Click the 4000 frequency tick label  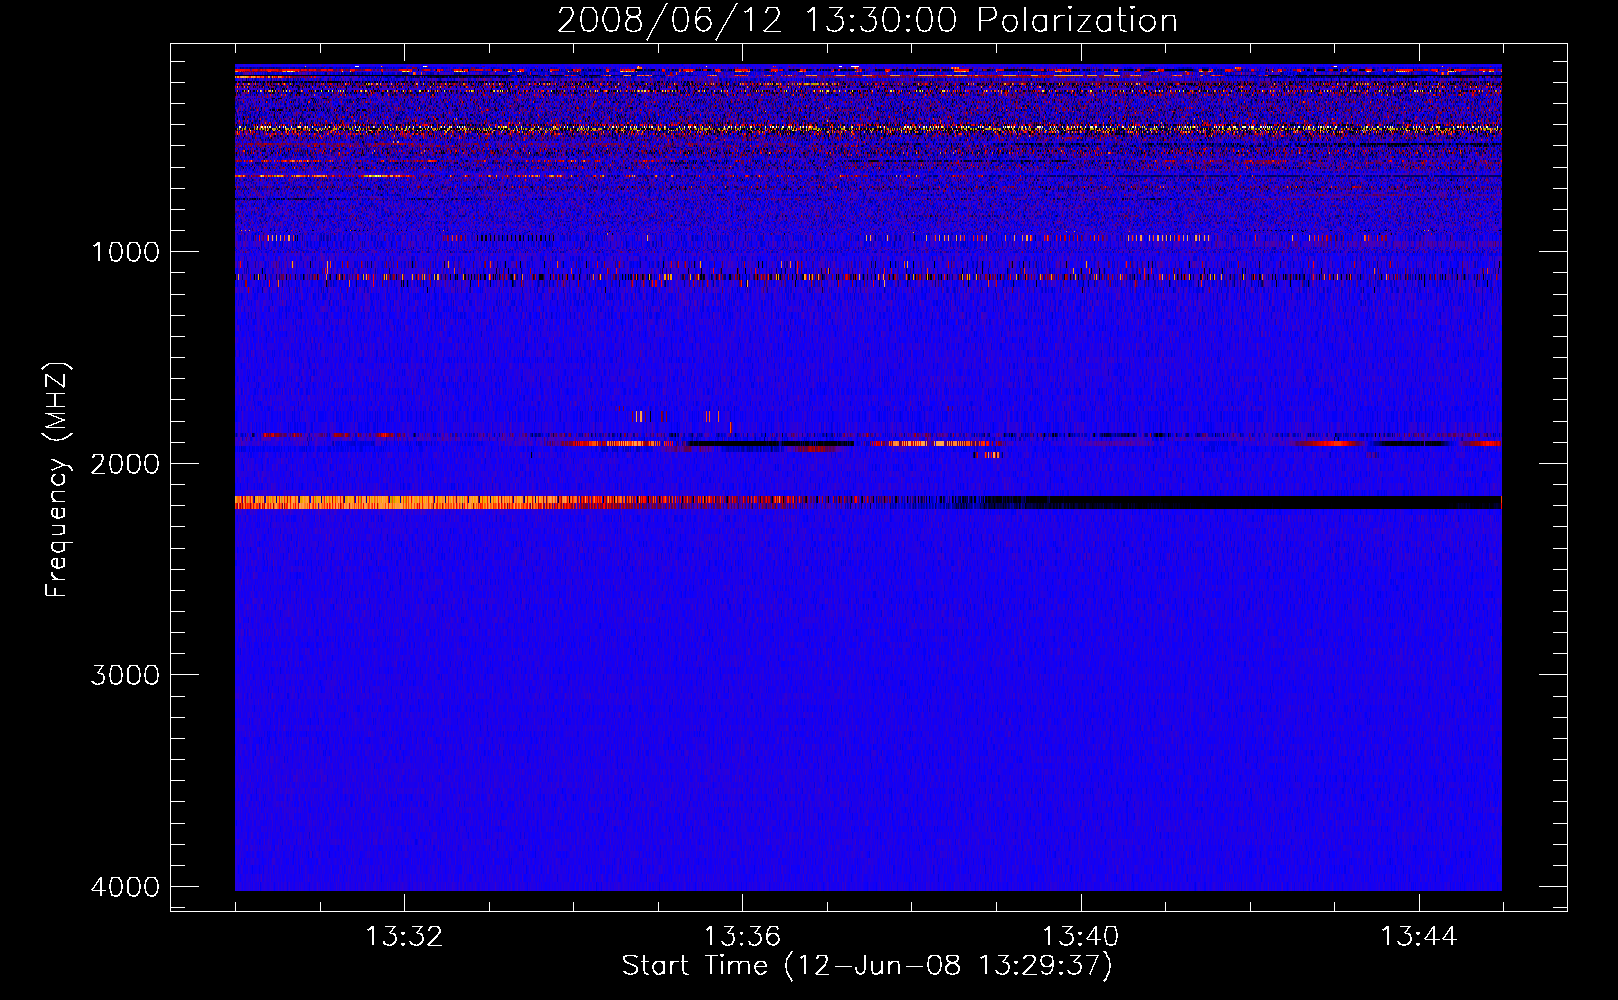click(125, 887)
